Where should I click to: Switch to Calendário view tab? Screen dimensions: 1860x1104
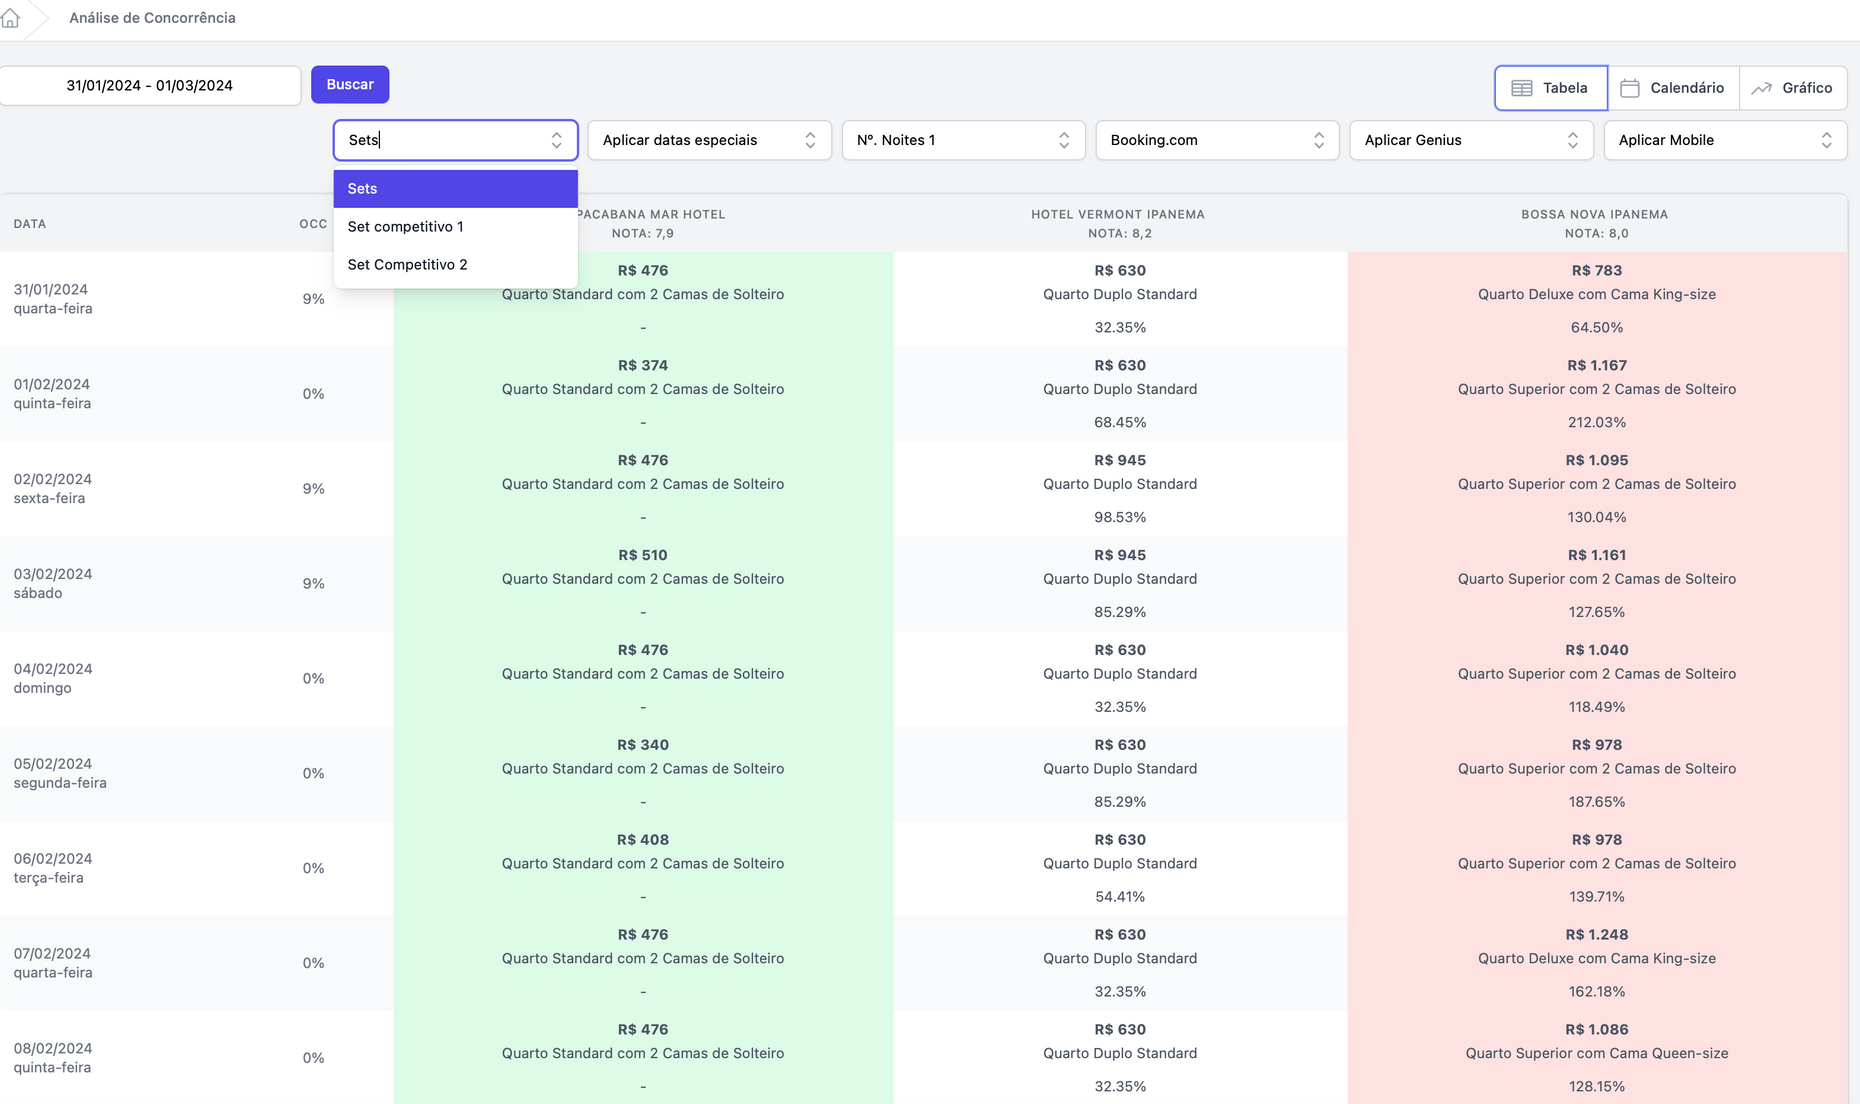click(x=1673, y=88)
